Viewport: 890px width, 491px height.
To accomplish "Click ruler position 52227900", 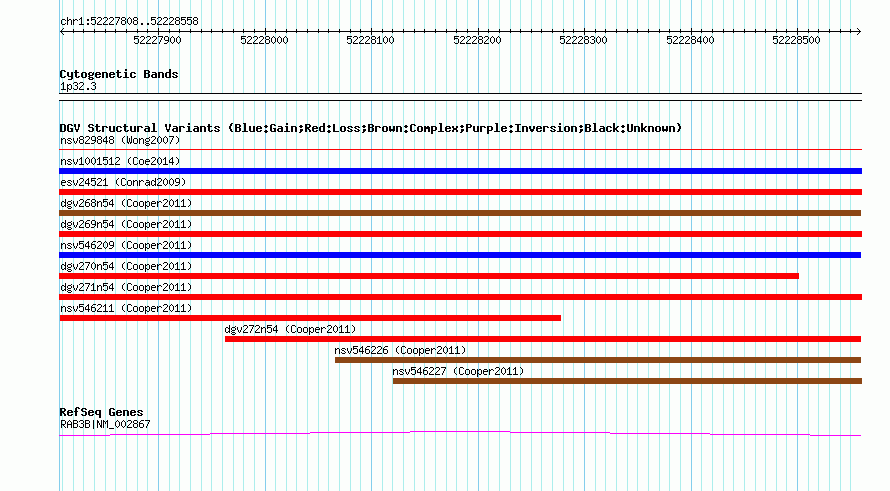I will (157, 40).
